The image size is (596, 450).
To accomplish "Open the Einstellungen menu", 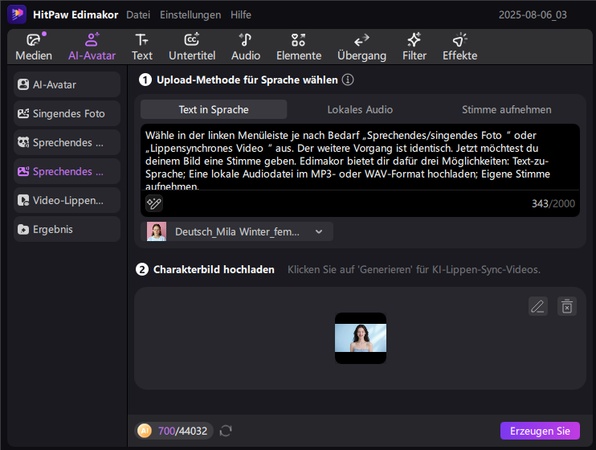I will [190, 15].
